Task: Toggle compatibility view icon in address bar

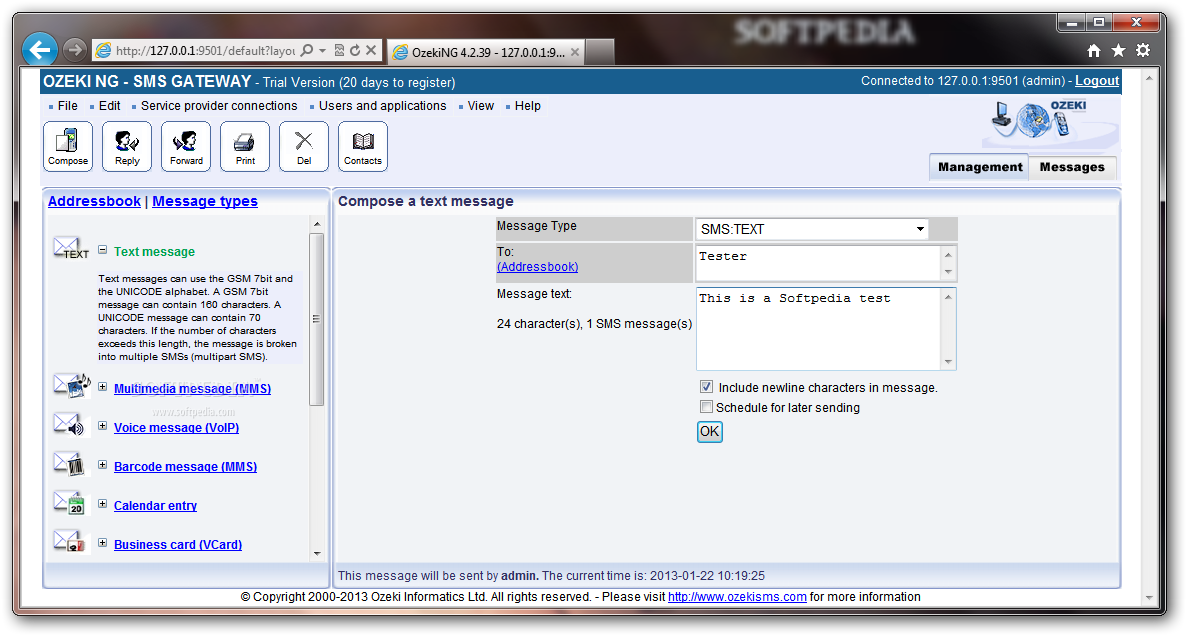Action: pos(339,50)
